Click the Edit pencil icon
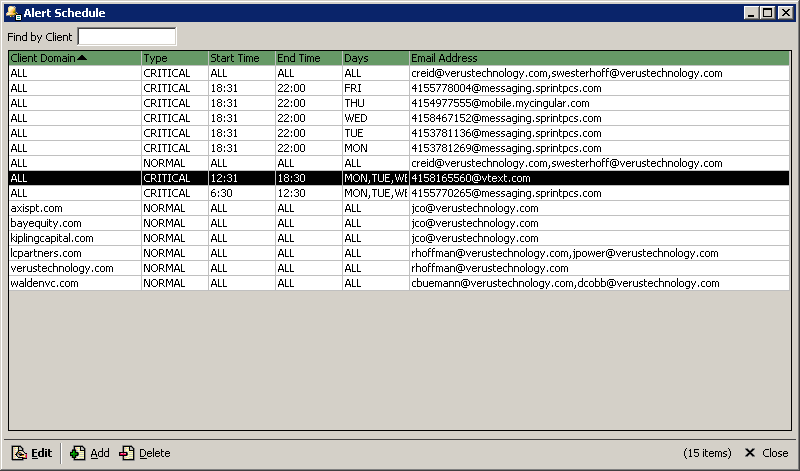 18,453
